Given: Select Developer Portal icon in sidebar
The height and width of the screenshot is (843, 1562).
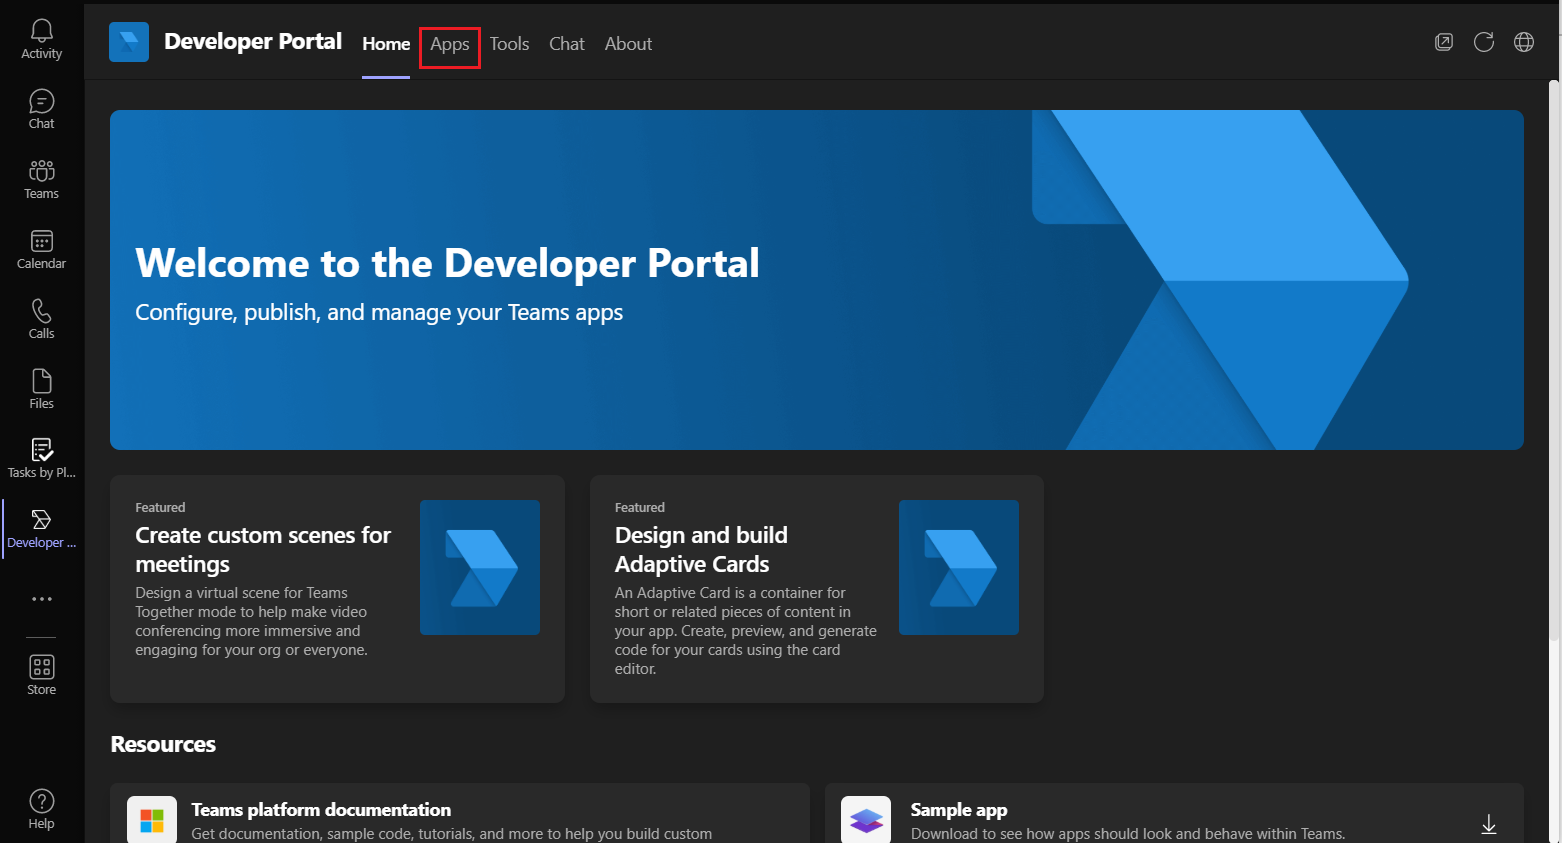Looking at the screenshot, I should [x=41, y=529].
